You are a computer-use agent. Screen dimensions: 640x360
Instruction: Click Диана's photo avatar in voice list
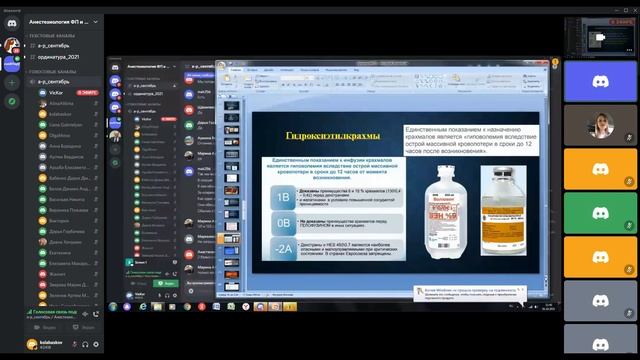[x=42, y=242]
